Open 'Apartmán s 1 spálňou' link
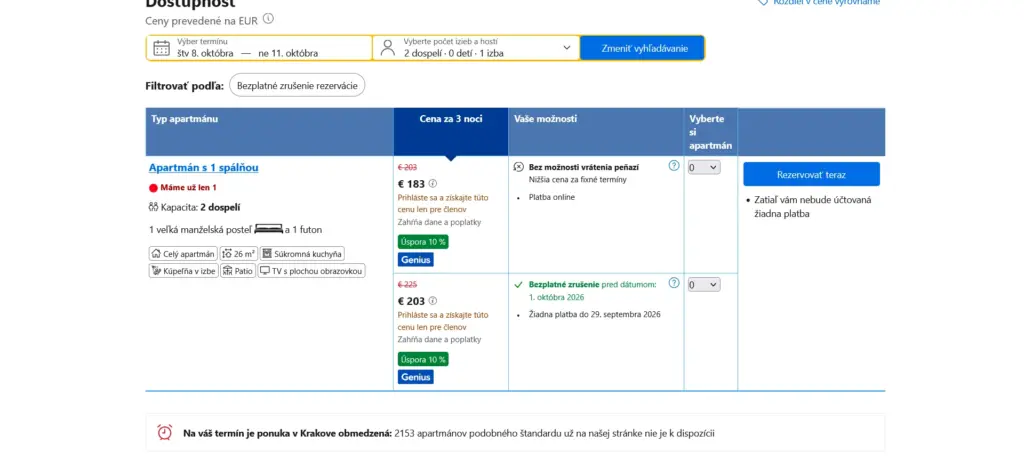This screenshot has height=468, width=1024. pos(204,168)
